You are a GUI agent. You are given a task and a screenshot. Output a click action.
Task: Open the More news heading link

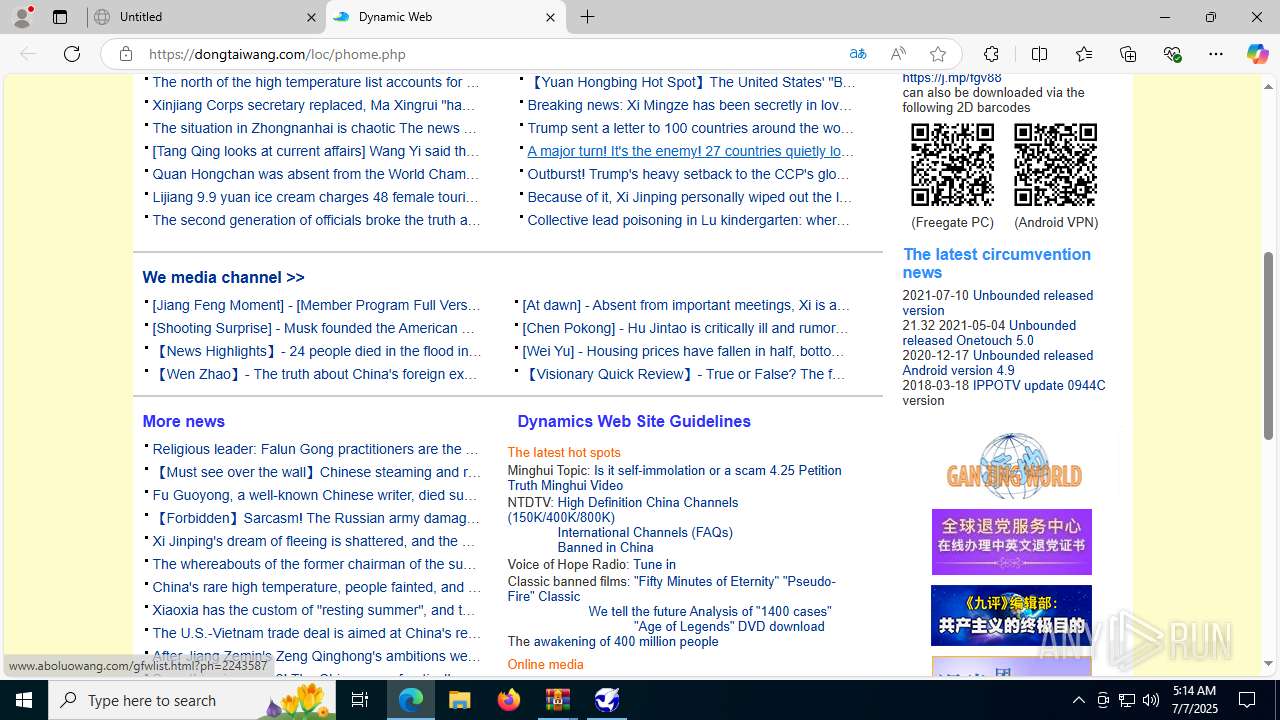click(x=183, y=421)
